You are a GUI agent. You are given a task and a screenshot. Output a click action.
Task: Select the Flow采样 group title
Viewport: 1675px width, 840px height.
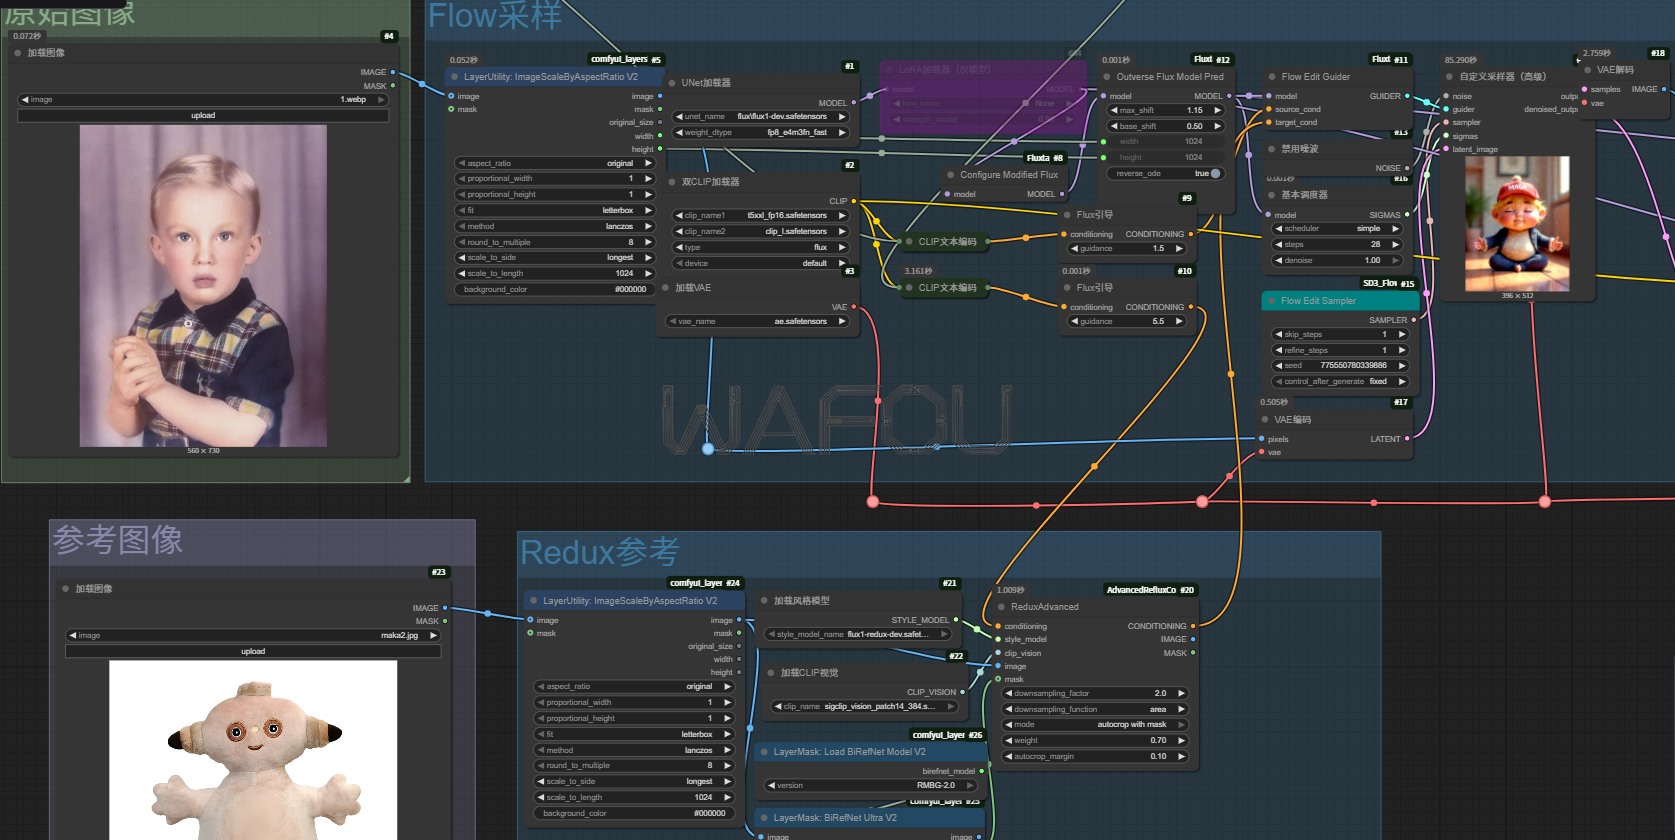pos(495,15)
